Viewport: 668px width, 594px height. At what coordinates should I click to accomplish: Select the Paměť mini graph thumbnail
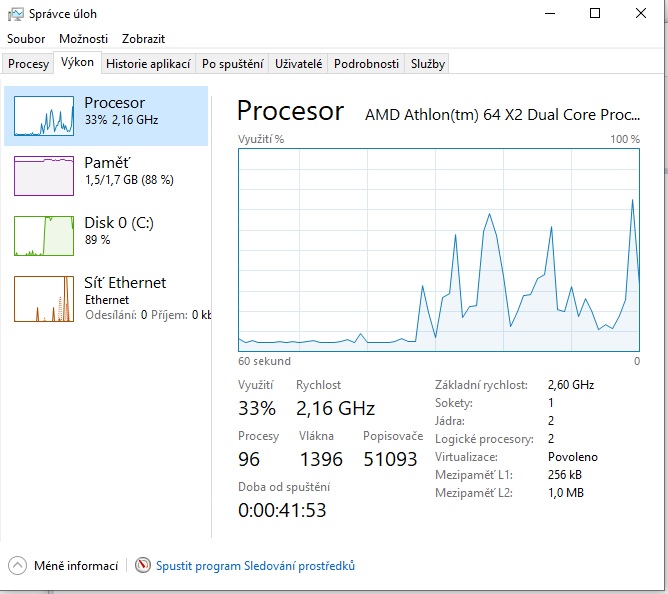[x=44, y=176]
